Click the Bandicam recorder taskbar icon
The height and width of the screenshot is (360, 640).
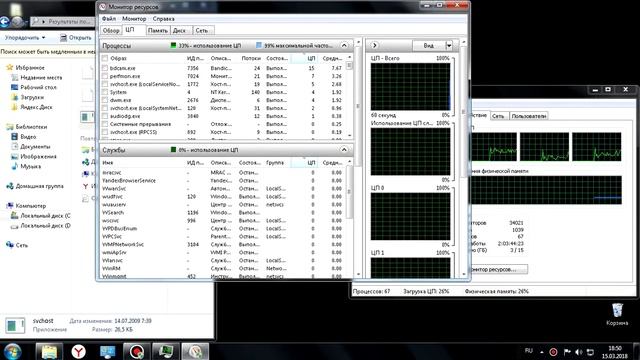click(x=137, y=351)
